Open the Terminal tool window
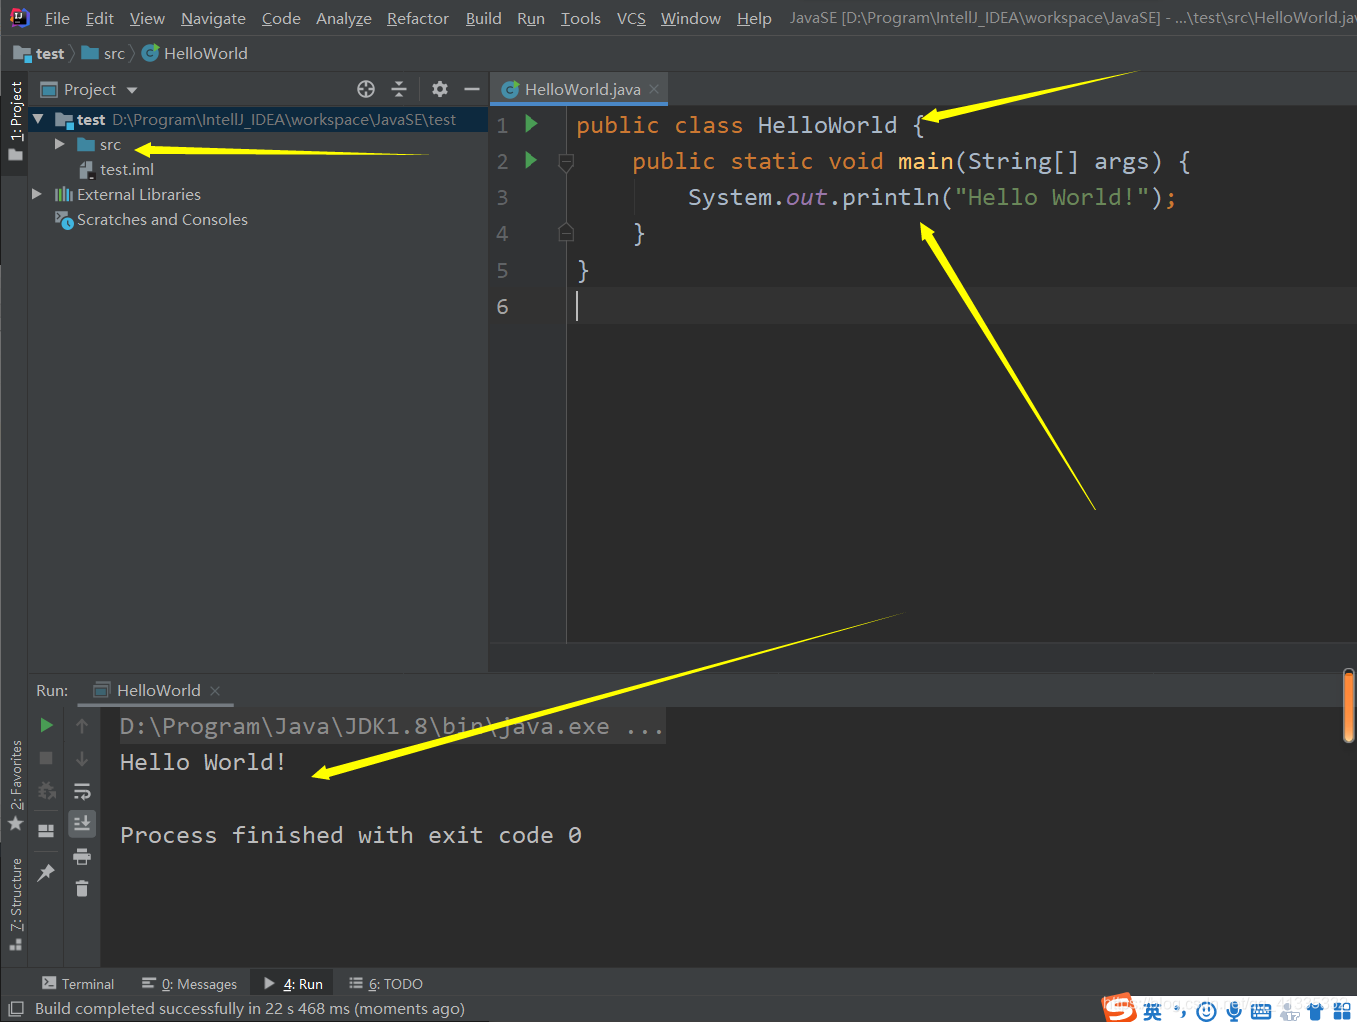The image size is (1357, 1022). tap(78, 984)
